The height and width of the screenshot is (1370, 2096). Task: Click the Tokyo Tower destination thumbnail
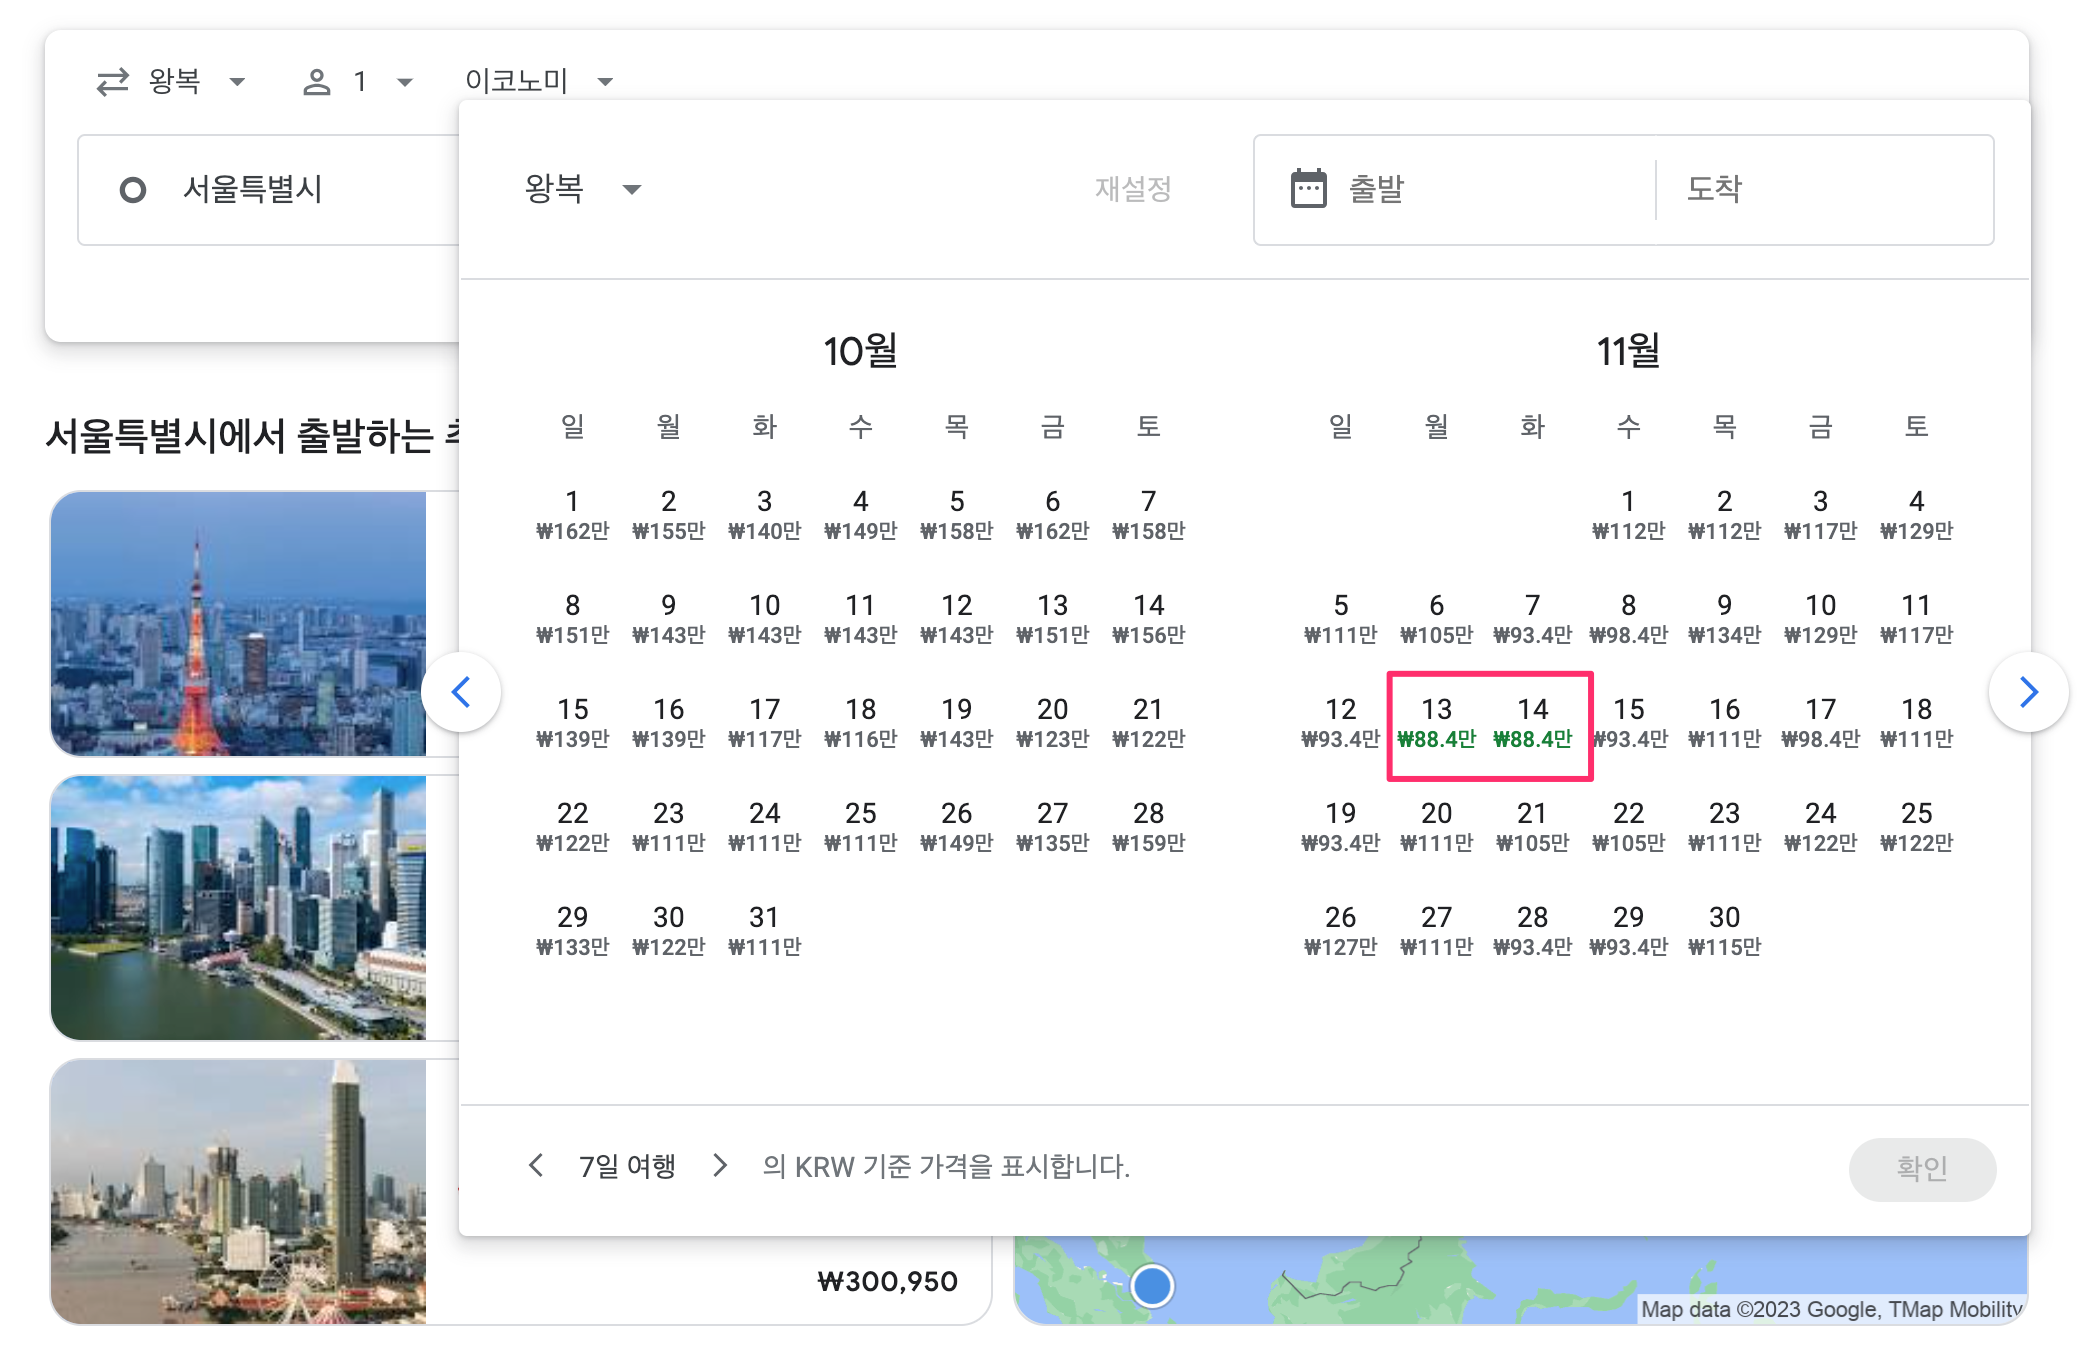[240, 622]
